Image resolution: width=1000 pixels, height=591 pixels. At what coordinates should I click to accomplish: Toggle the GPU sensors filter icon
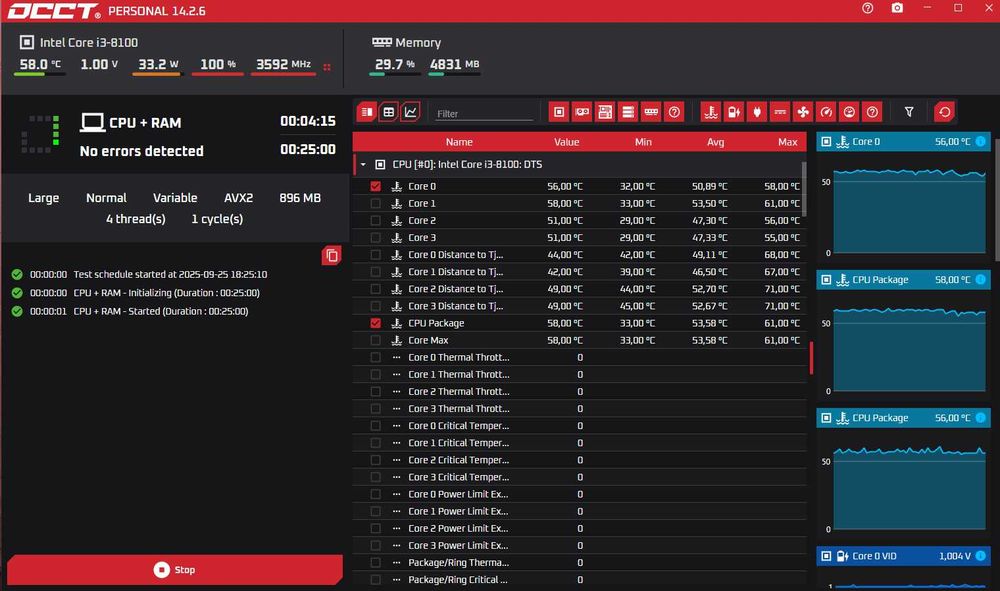[582, 112]
